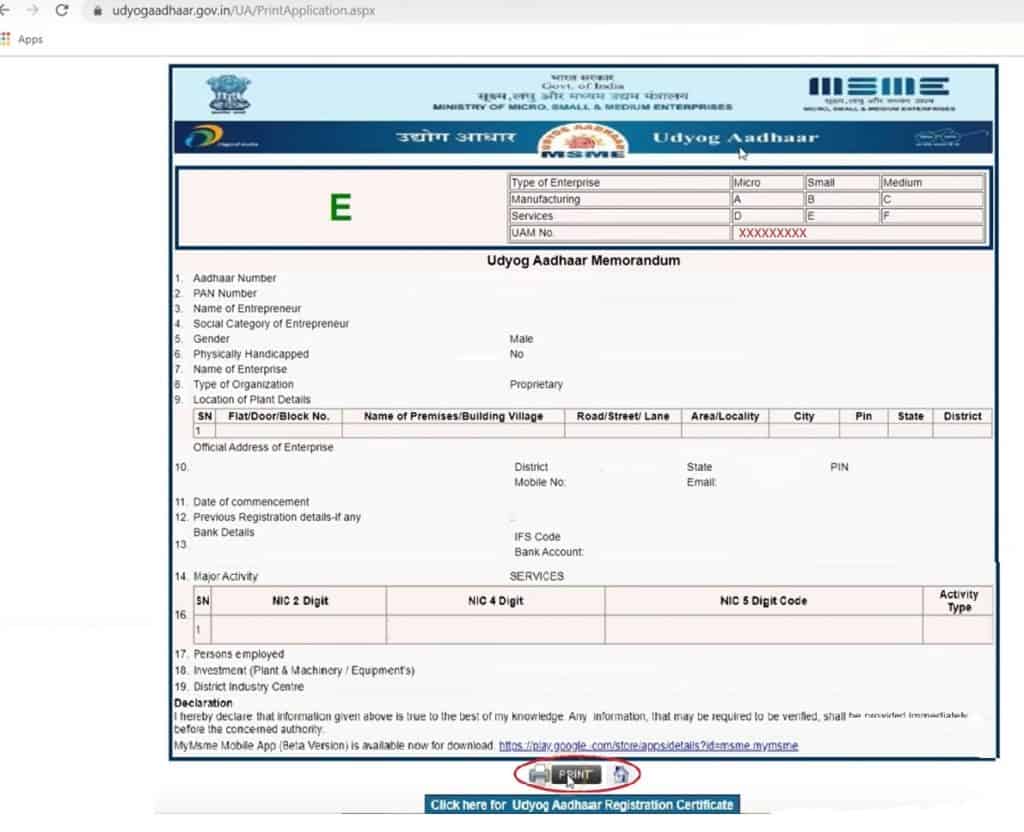Open the Apps shortcut in the bookmarks bar

[x=22, y=39]
